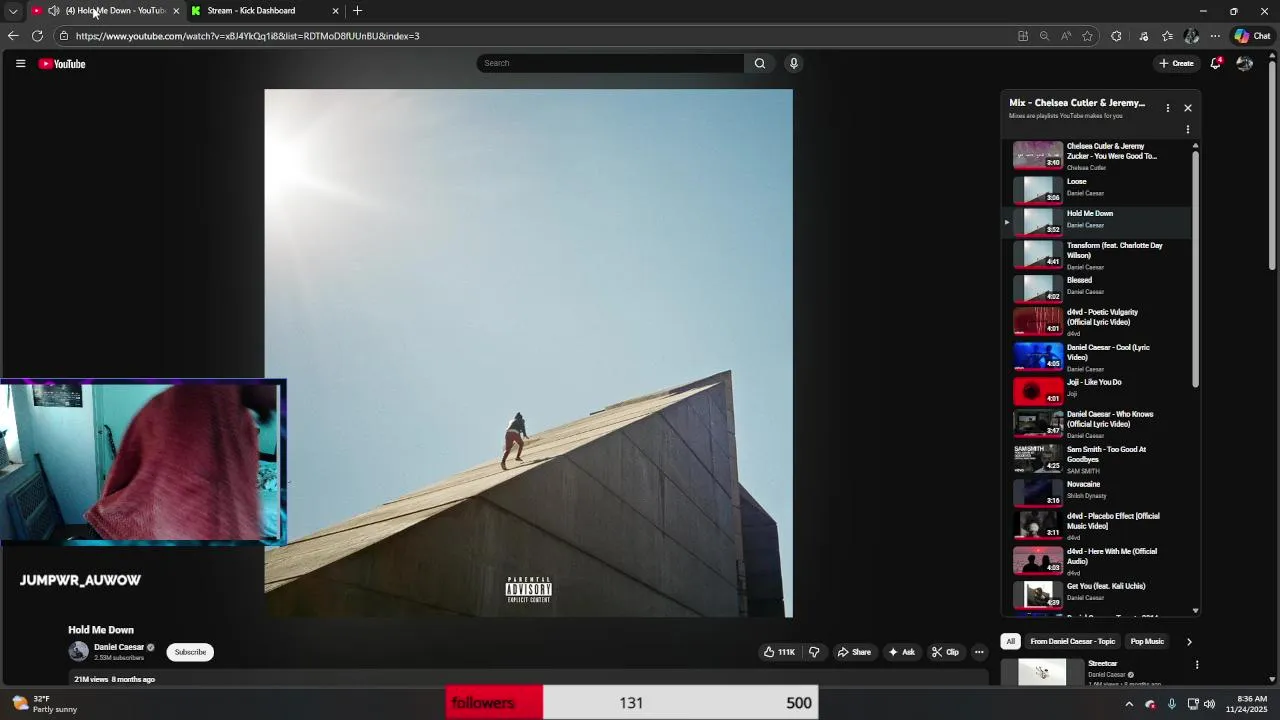View site information lock icon

click(x=64, y=36)
